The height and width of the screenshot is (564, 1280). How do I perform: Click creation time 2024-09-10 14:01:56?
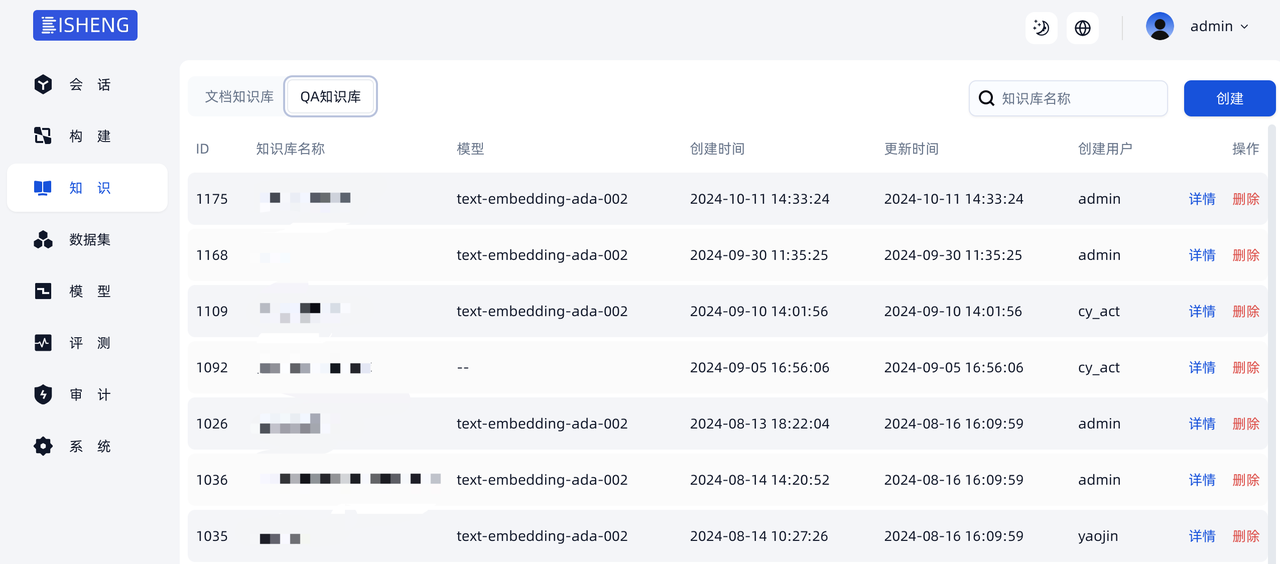759,311
